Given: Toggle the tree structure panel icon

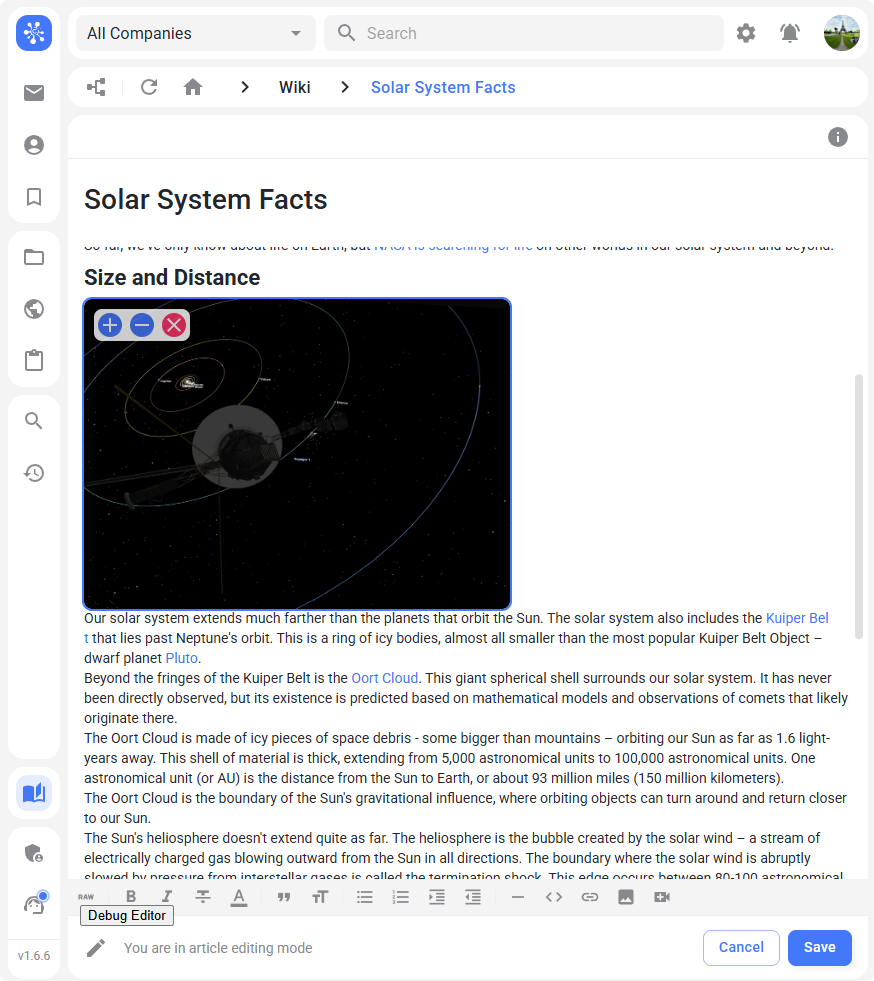Looking at the screenshot, I should (96, 87).
